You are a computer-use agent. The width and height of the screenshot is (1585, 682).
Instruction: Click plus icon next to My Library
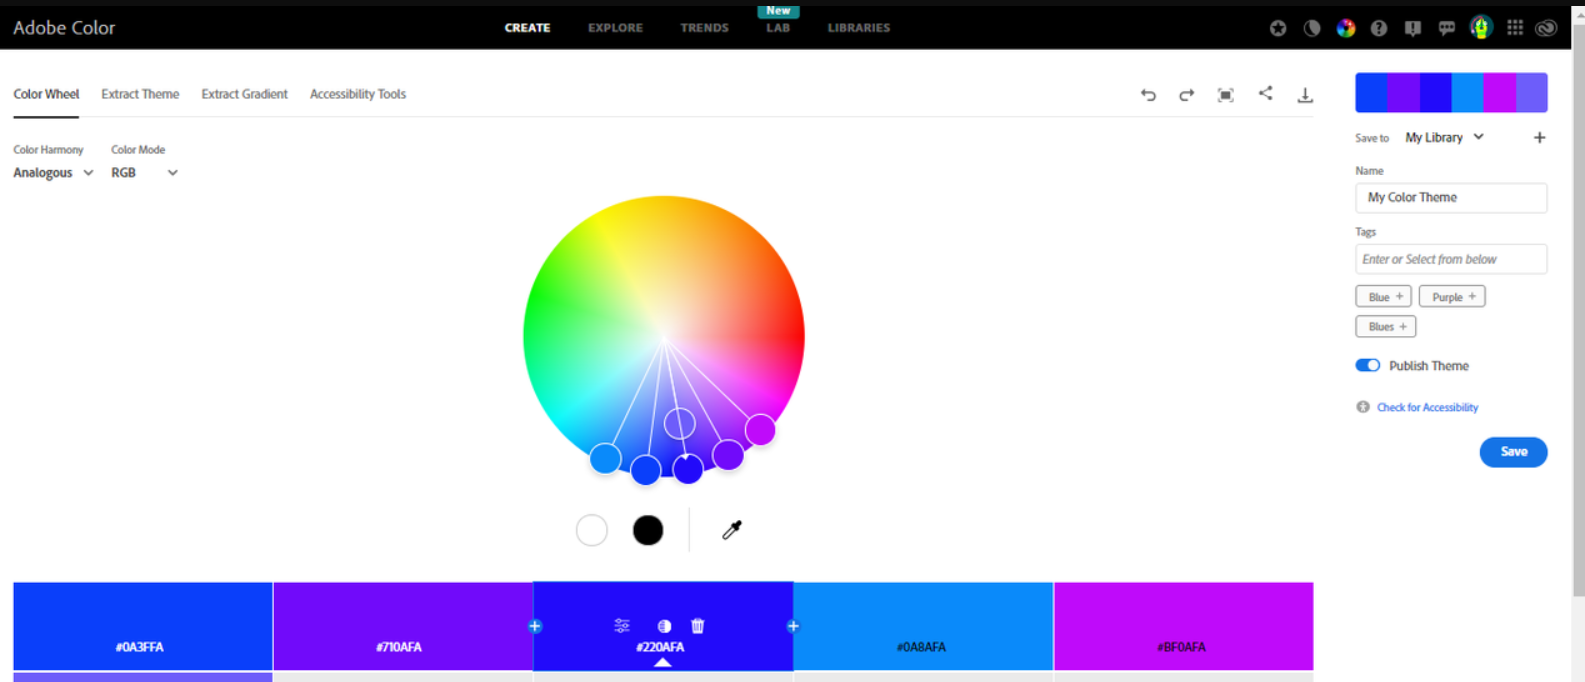pyautogui.click(x=1540, y=138)
